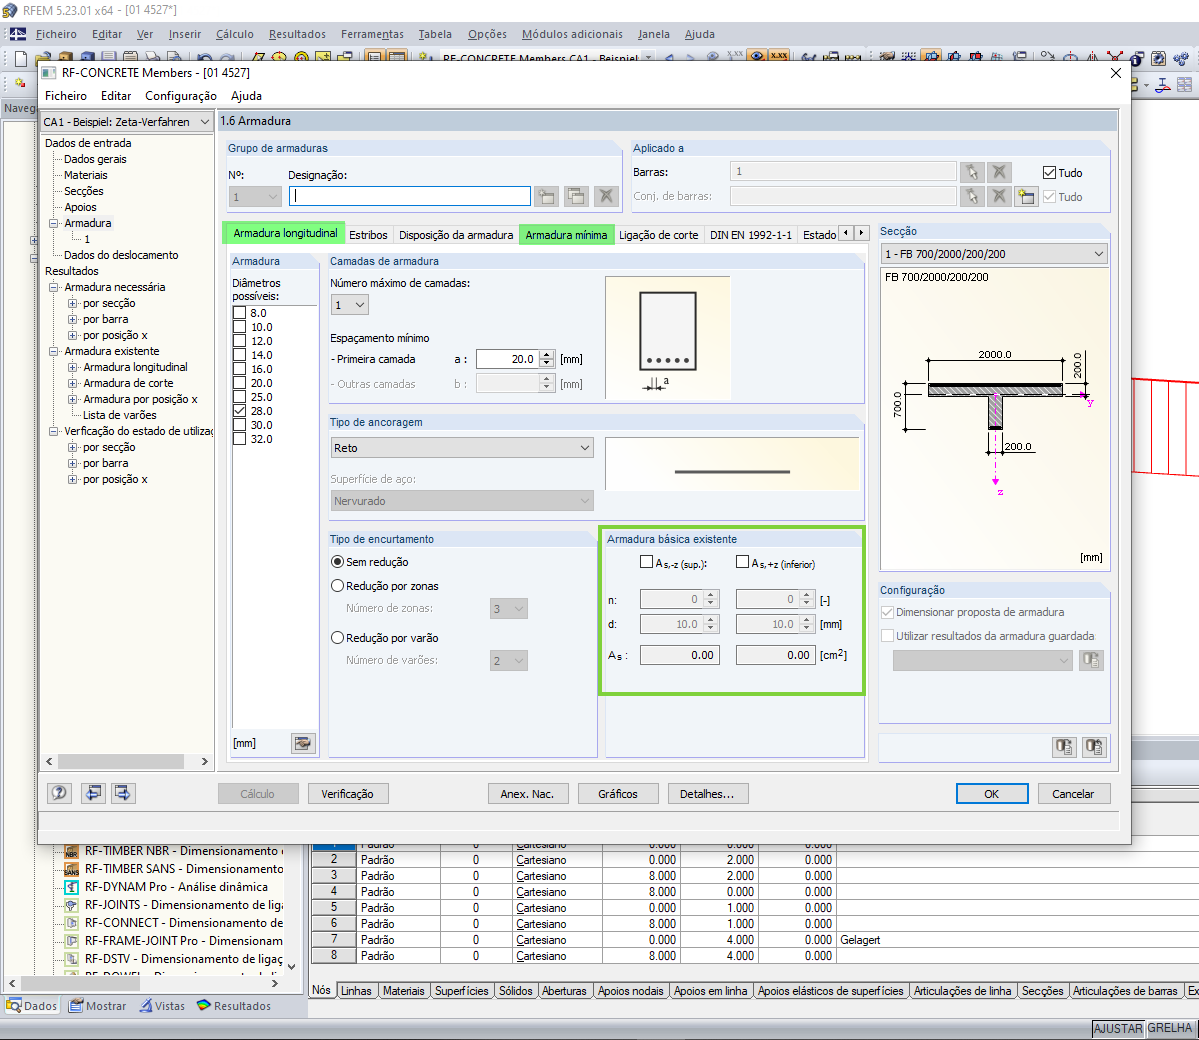Select Redução por zonas radio
Image resolution: width=1199 pixels, height=1040 pixels.
[337, 586]
